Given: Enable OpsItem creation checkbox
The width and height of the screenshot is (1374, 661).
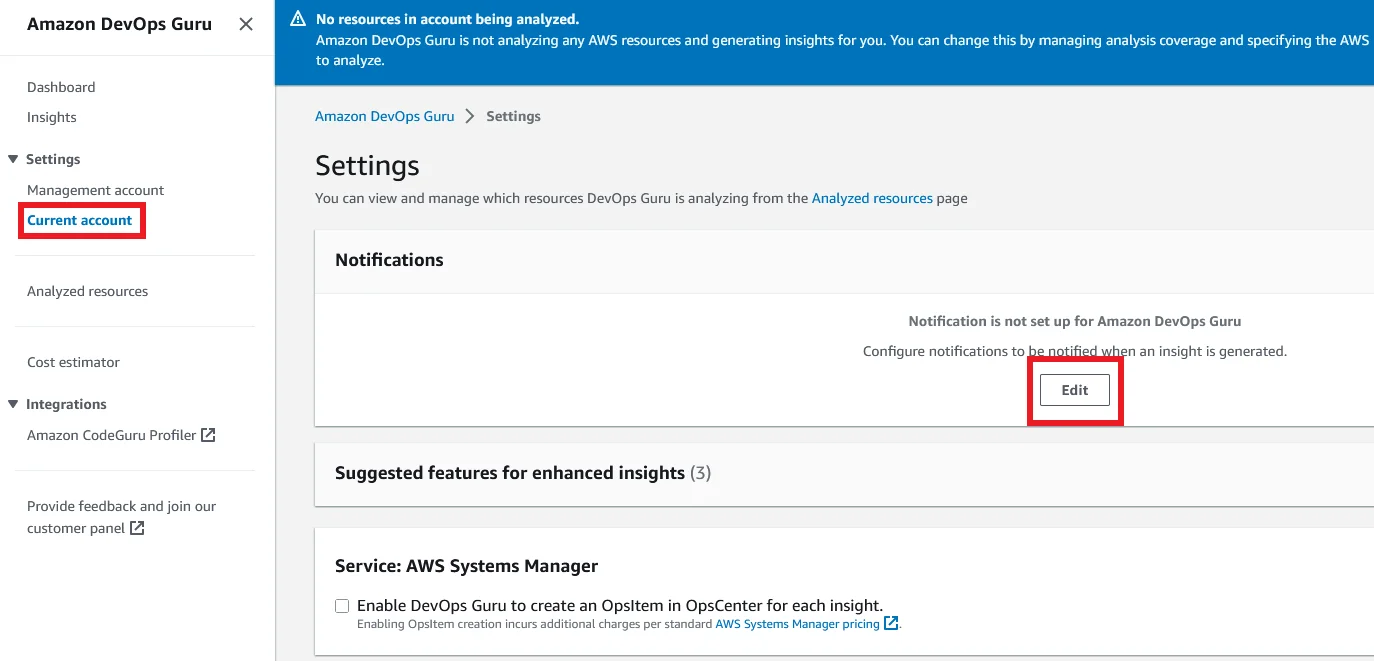Looking at the screenshot, I should pos(342,606).
